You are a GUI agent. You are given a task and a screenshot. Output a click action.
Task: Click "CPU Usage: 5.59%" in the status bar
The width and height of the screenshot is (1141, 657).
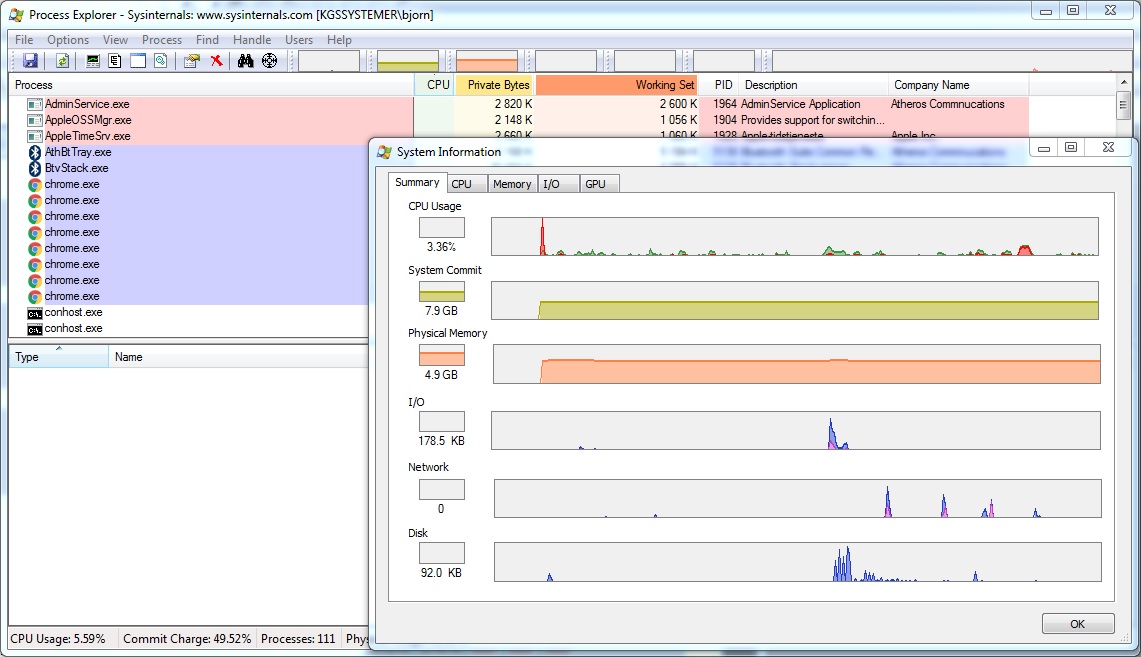[x=57, y=639]
